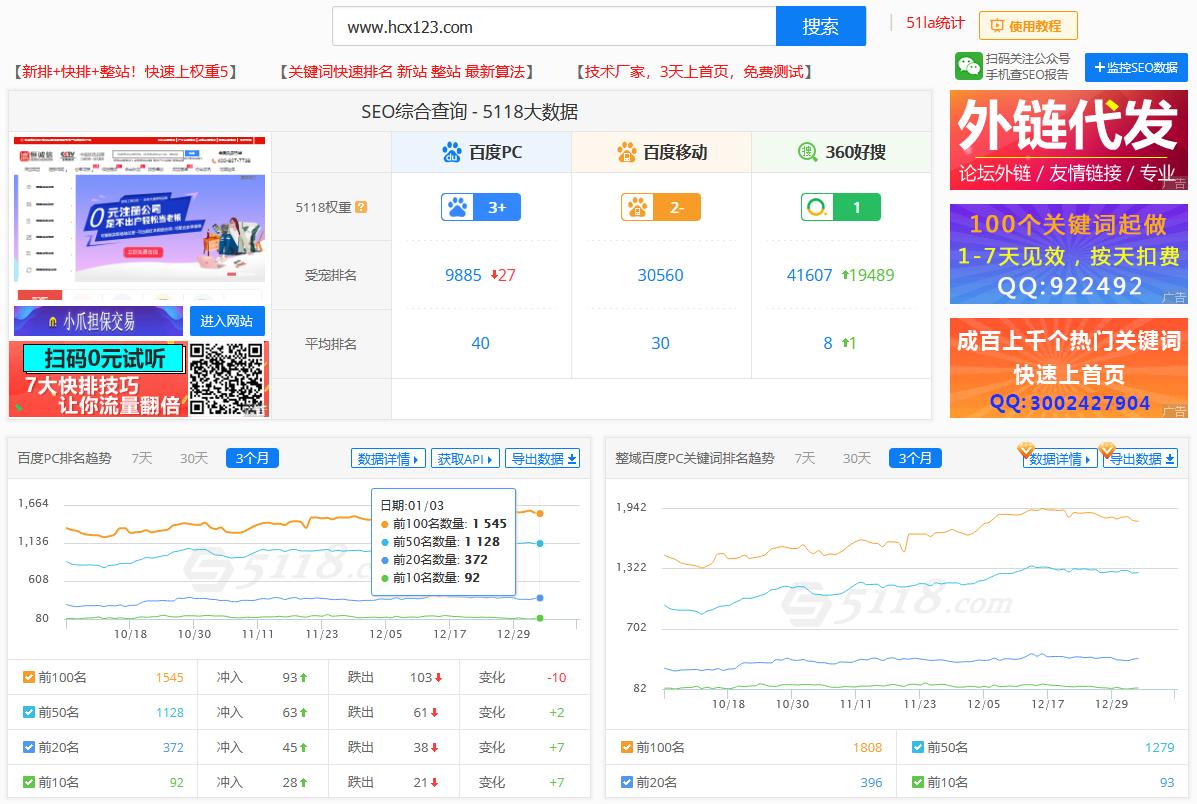Click the cyan top-50 chart marker
The width and height of the screenshot is (1197, 804).
click(540, 544)
